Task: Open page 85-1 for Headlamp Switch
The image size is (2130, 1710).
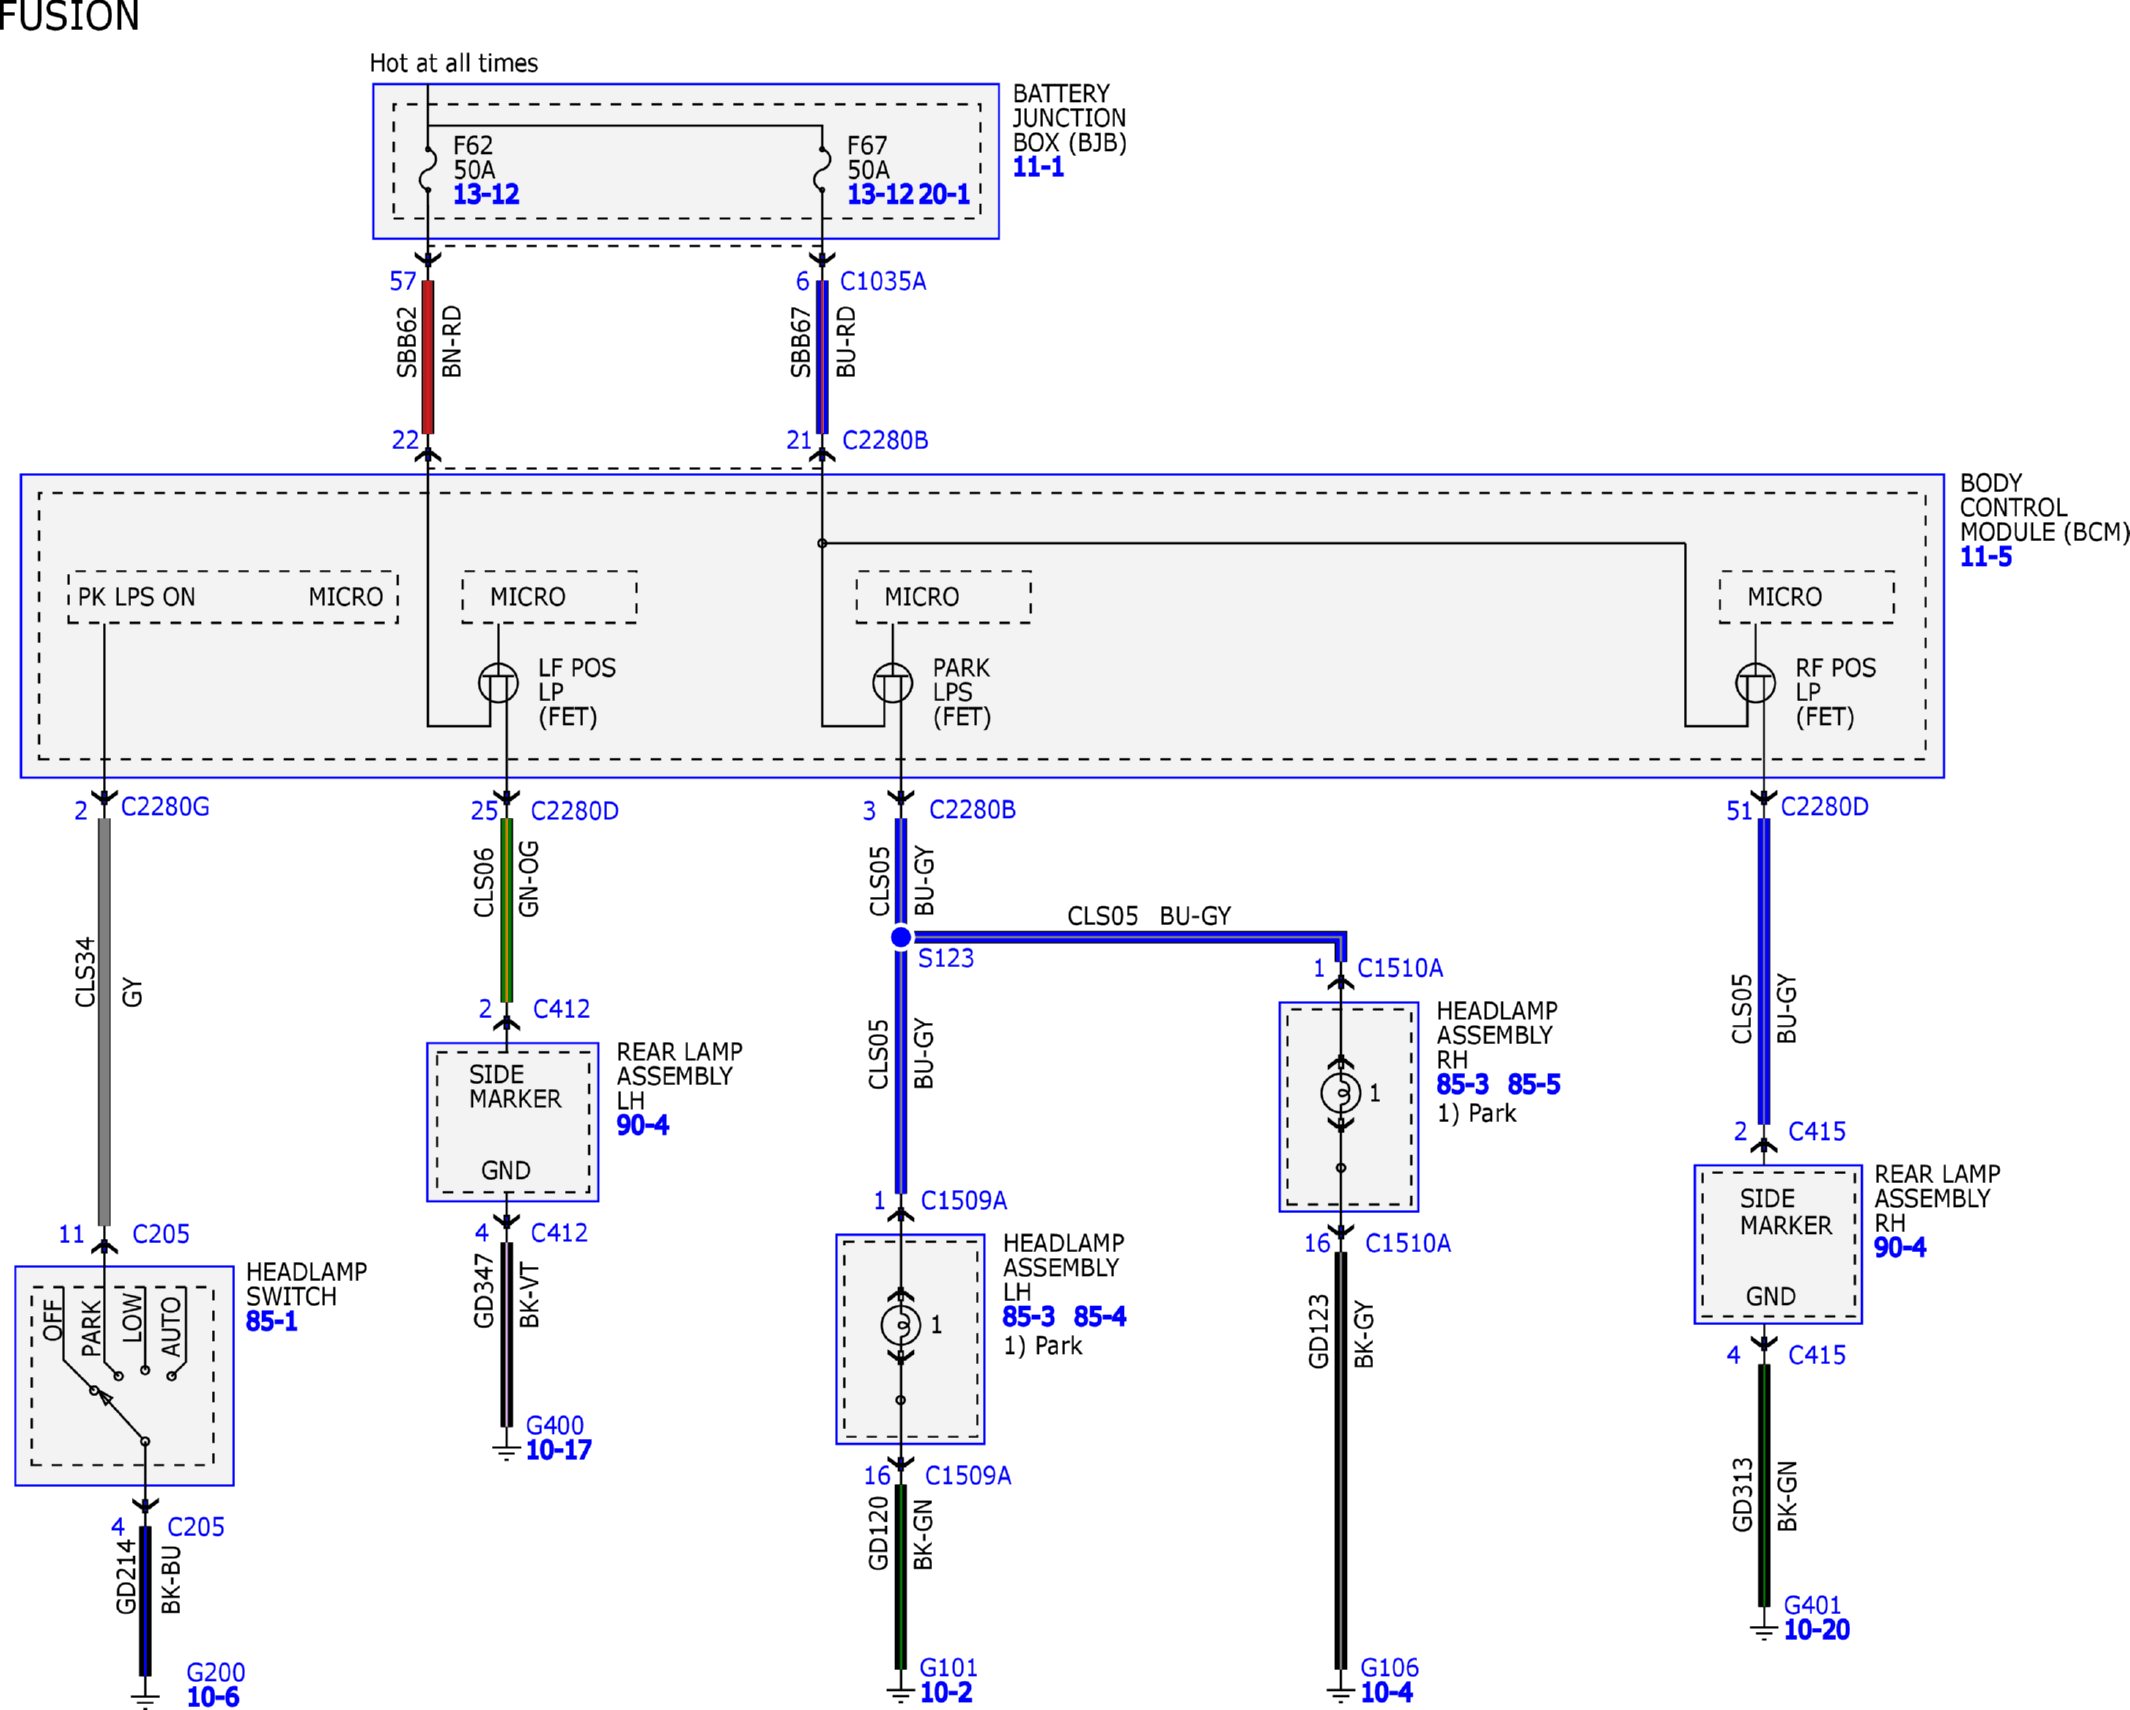Action: click(x=272, y=1321)
